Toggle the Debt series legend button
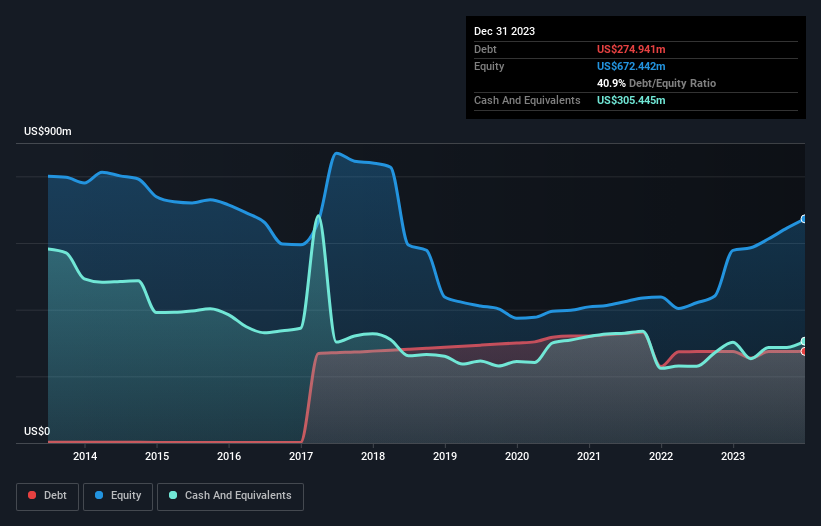Screen dimensions: 821x526 pyautogui.click(x=48, y=496)
